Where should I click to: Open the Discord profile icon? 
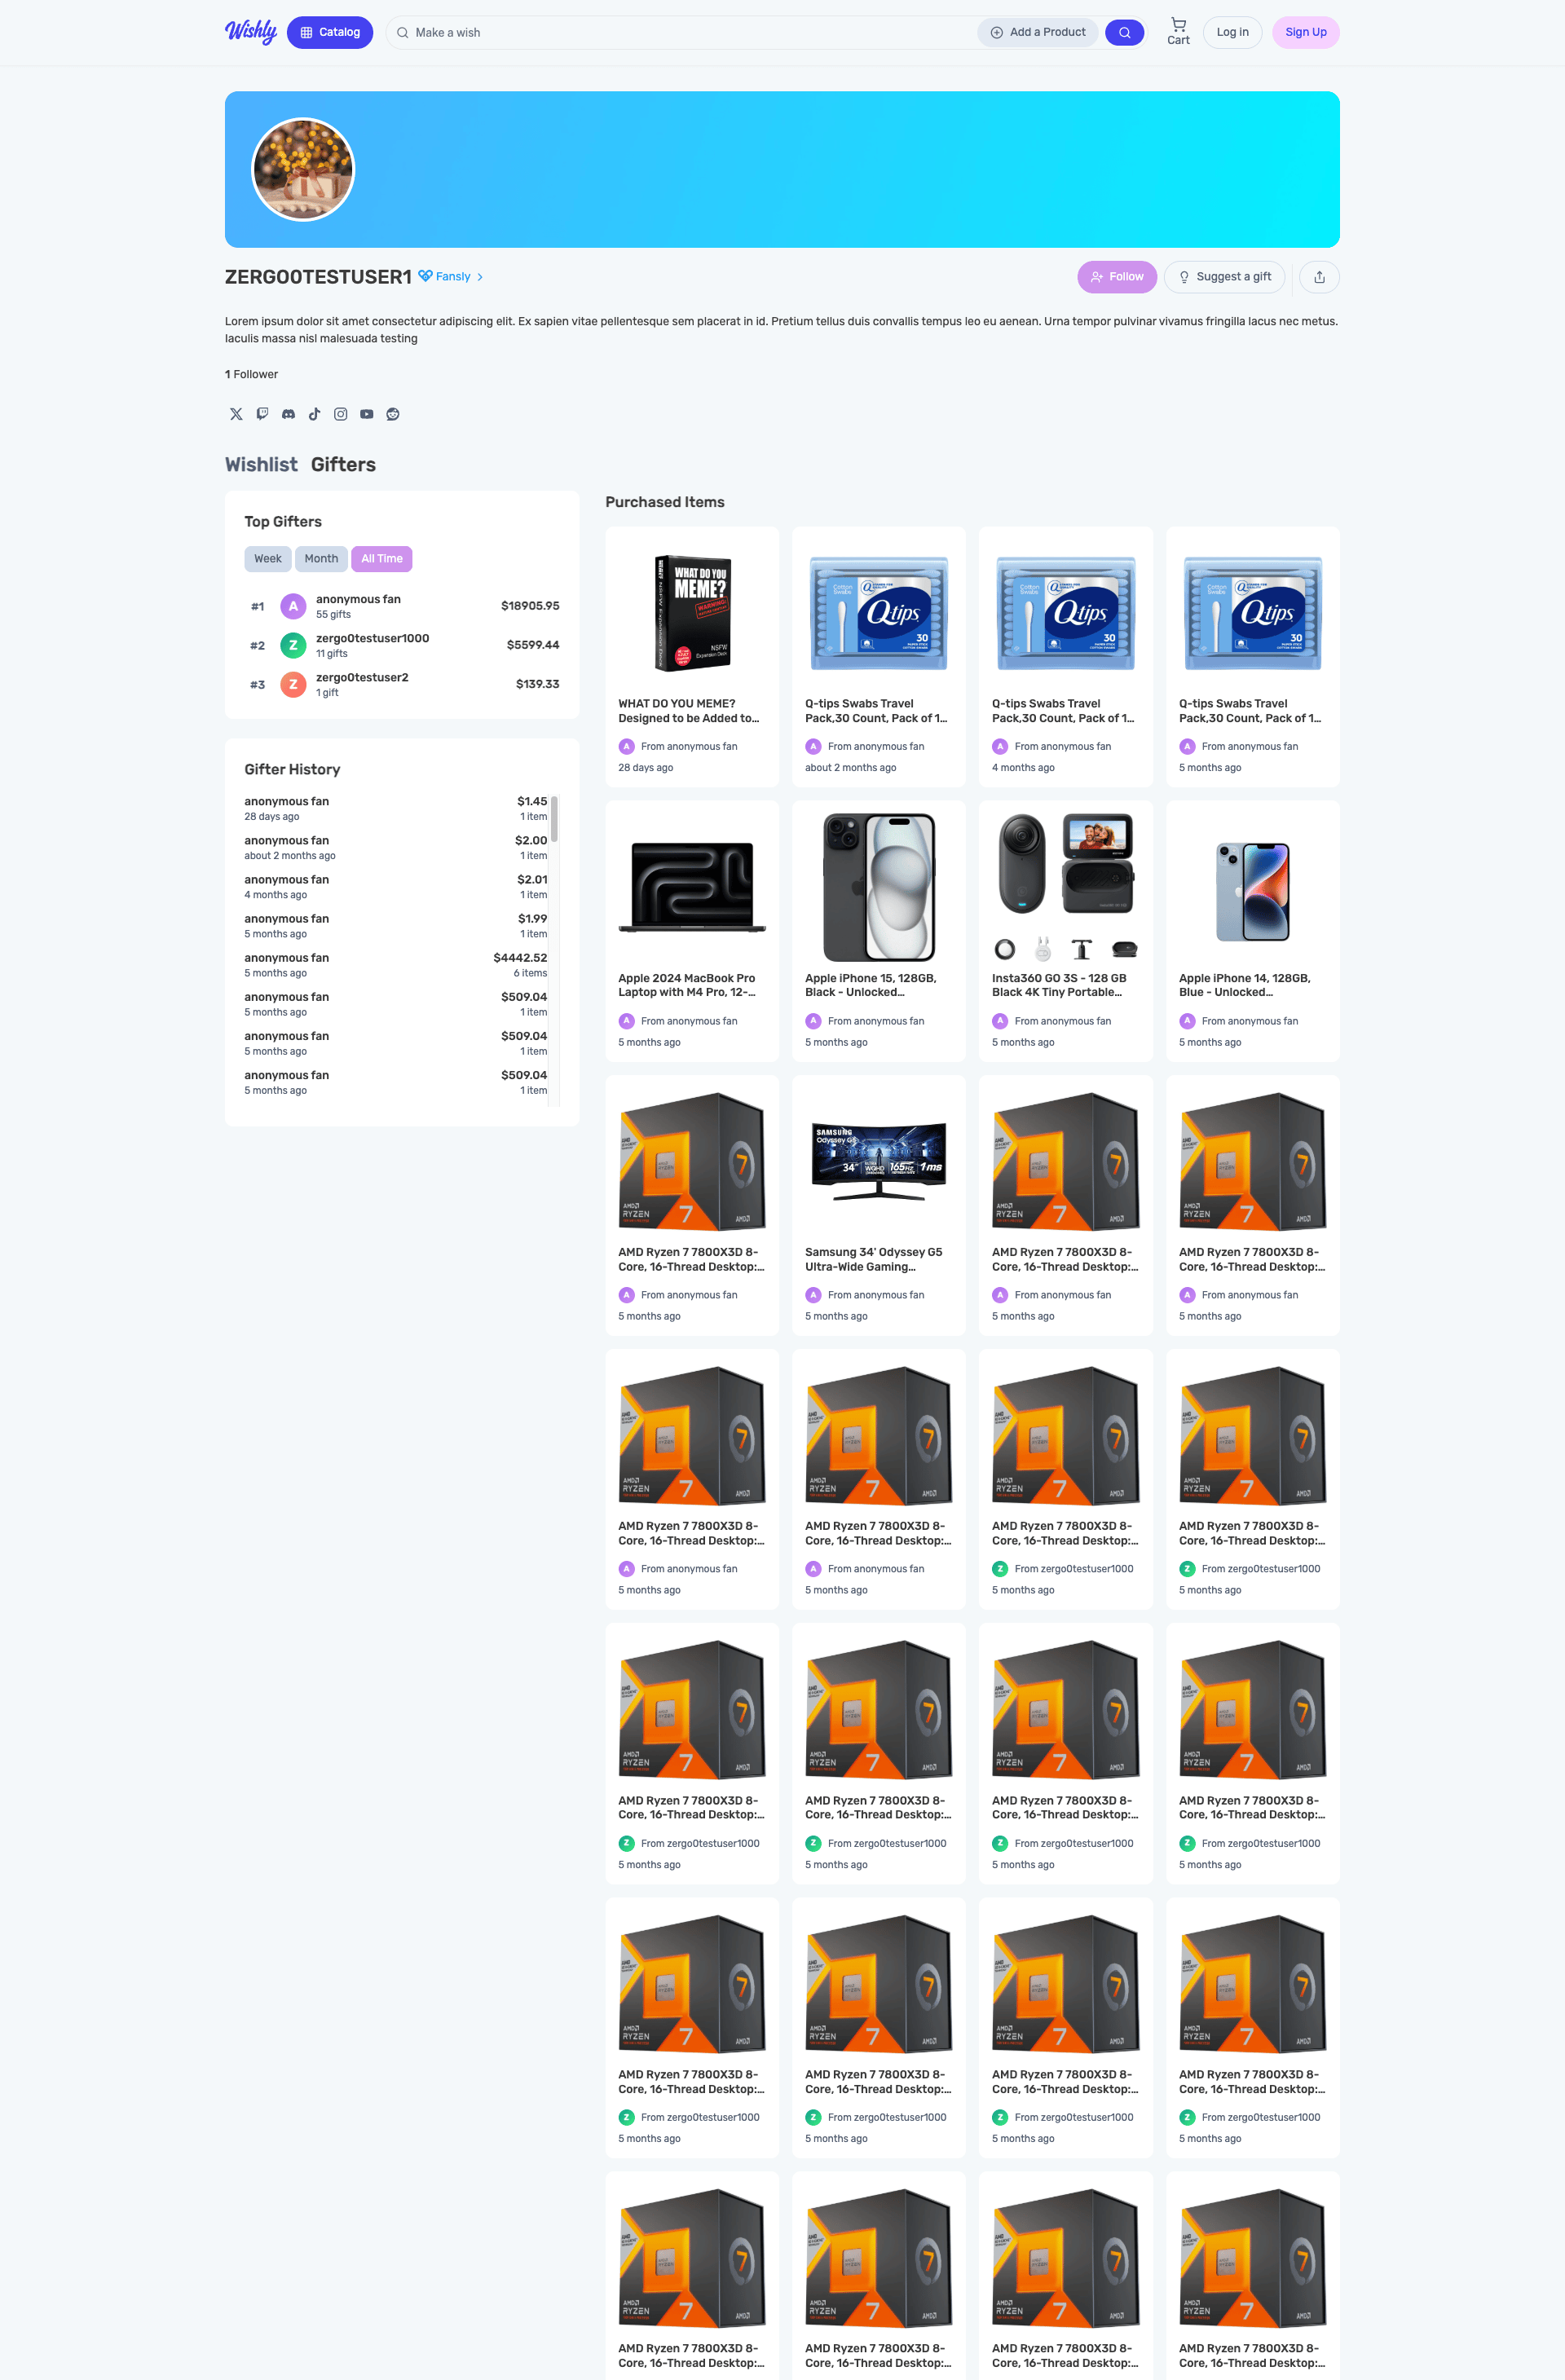288,414
